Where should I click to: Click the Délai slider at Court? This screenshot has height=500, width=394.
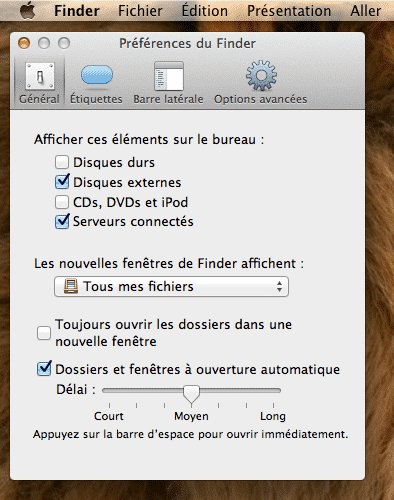(109, 390)
